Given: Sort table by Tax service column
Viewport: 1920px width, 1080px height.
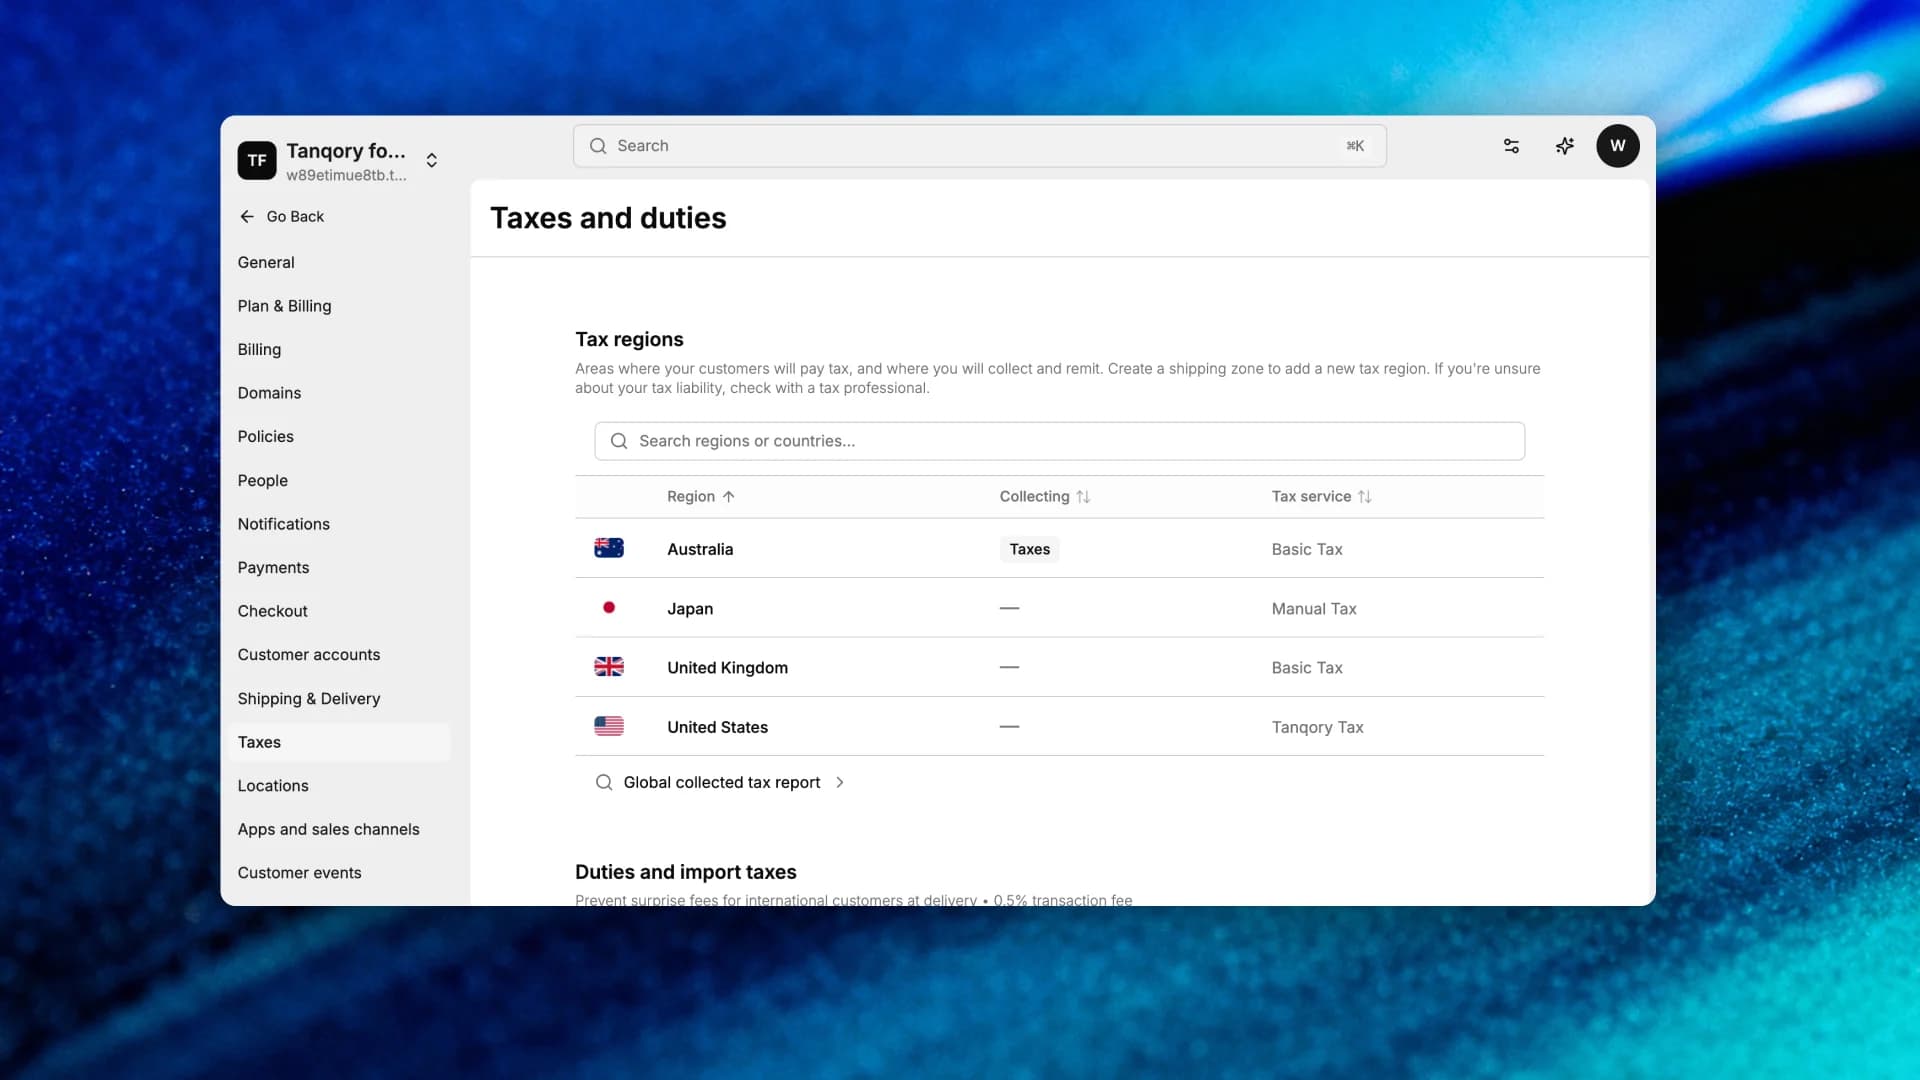Looking at the screenshot, I should point(1322,497).
